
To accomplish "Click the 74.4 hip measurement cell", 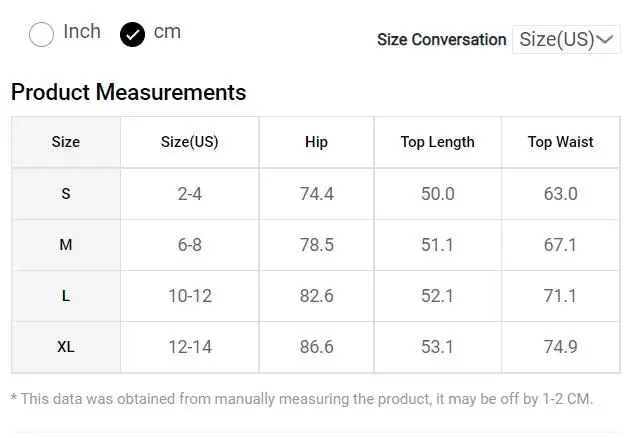I will tap(316, 194).
